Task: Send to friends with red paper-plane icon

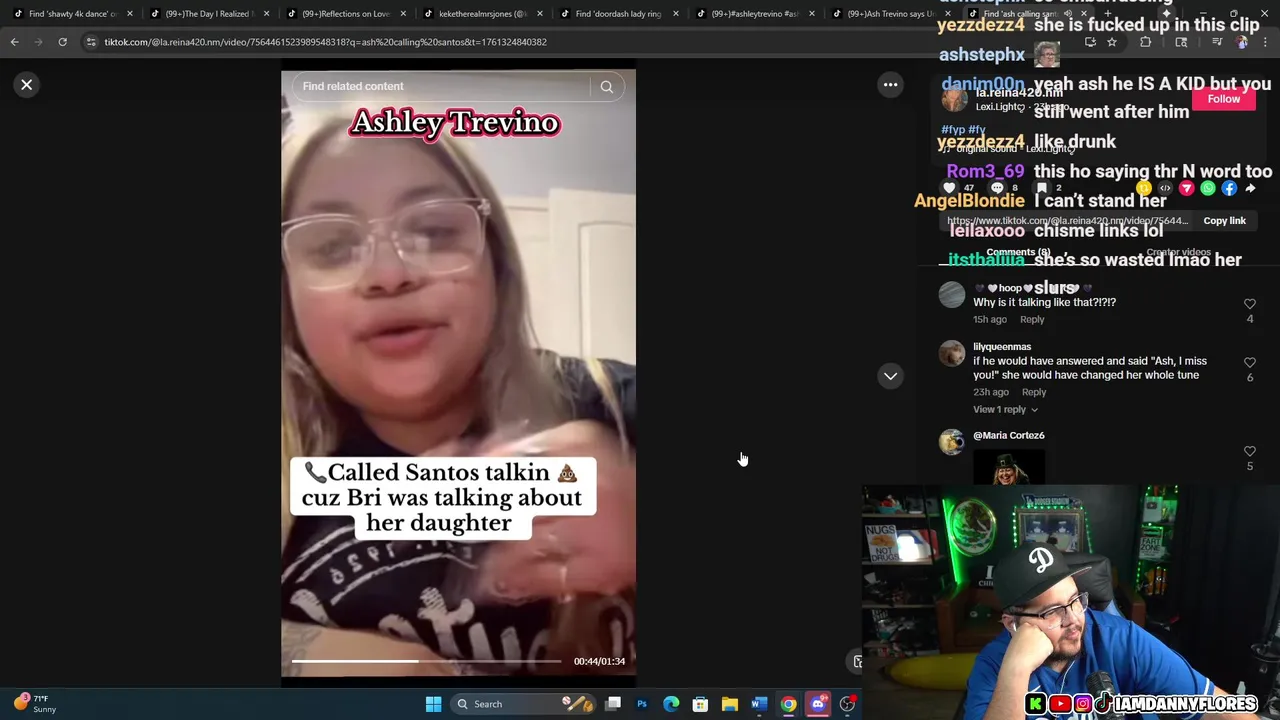Action: click(x=1186, y=188)
